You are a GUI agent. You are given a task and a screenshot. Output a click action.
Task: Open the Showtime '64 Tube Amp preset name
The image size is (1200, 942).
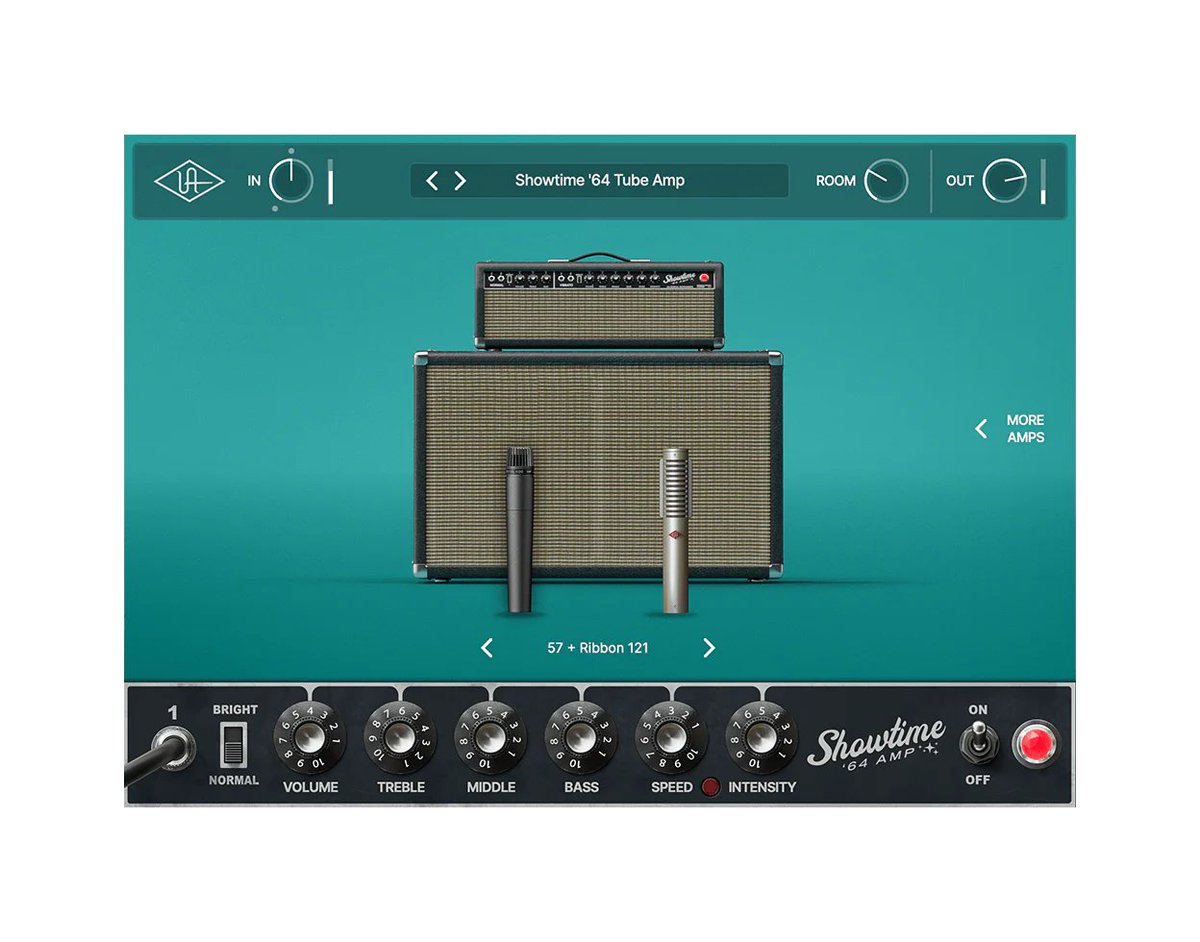click(x=600, y=181)
